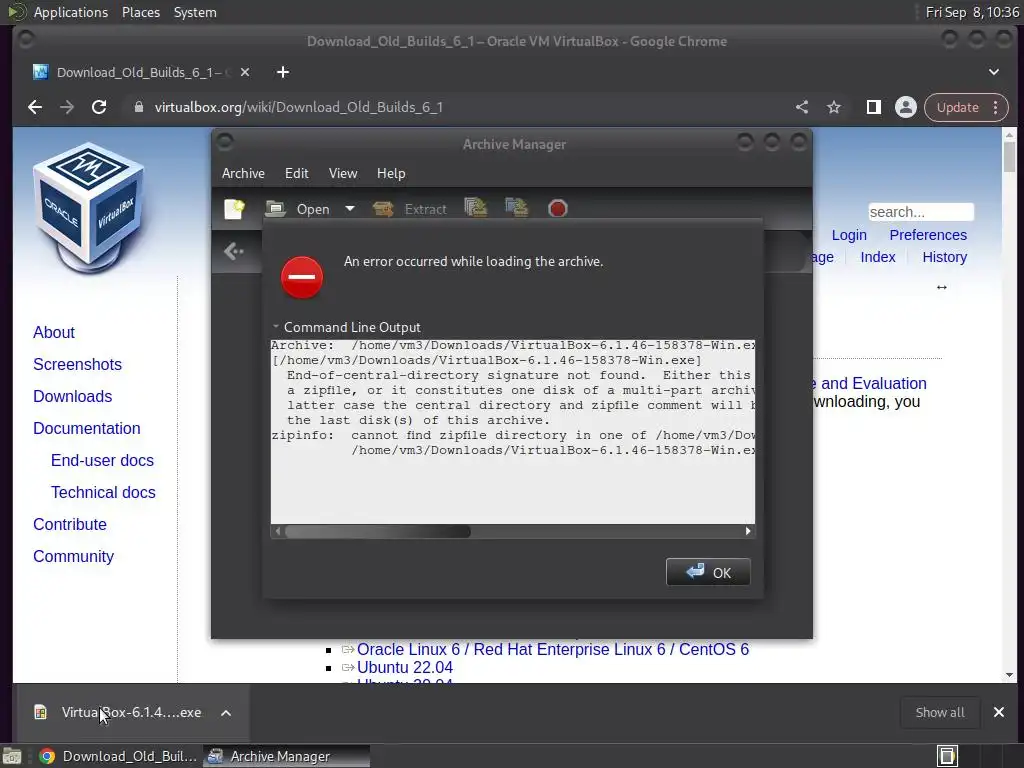Open the Community link in the sidebar
The width and height of the screenshot is (1024, 768).
[73, 556]
